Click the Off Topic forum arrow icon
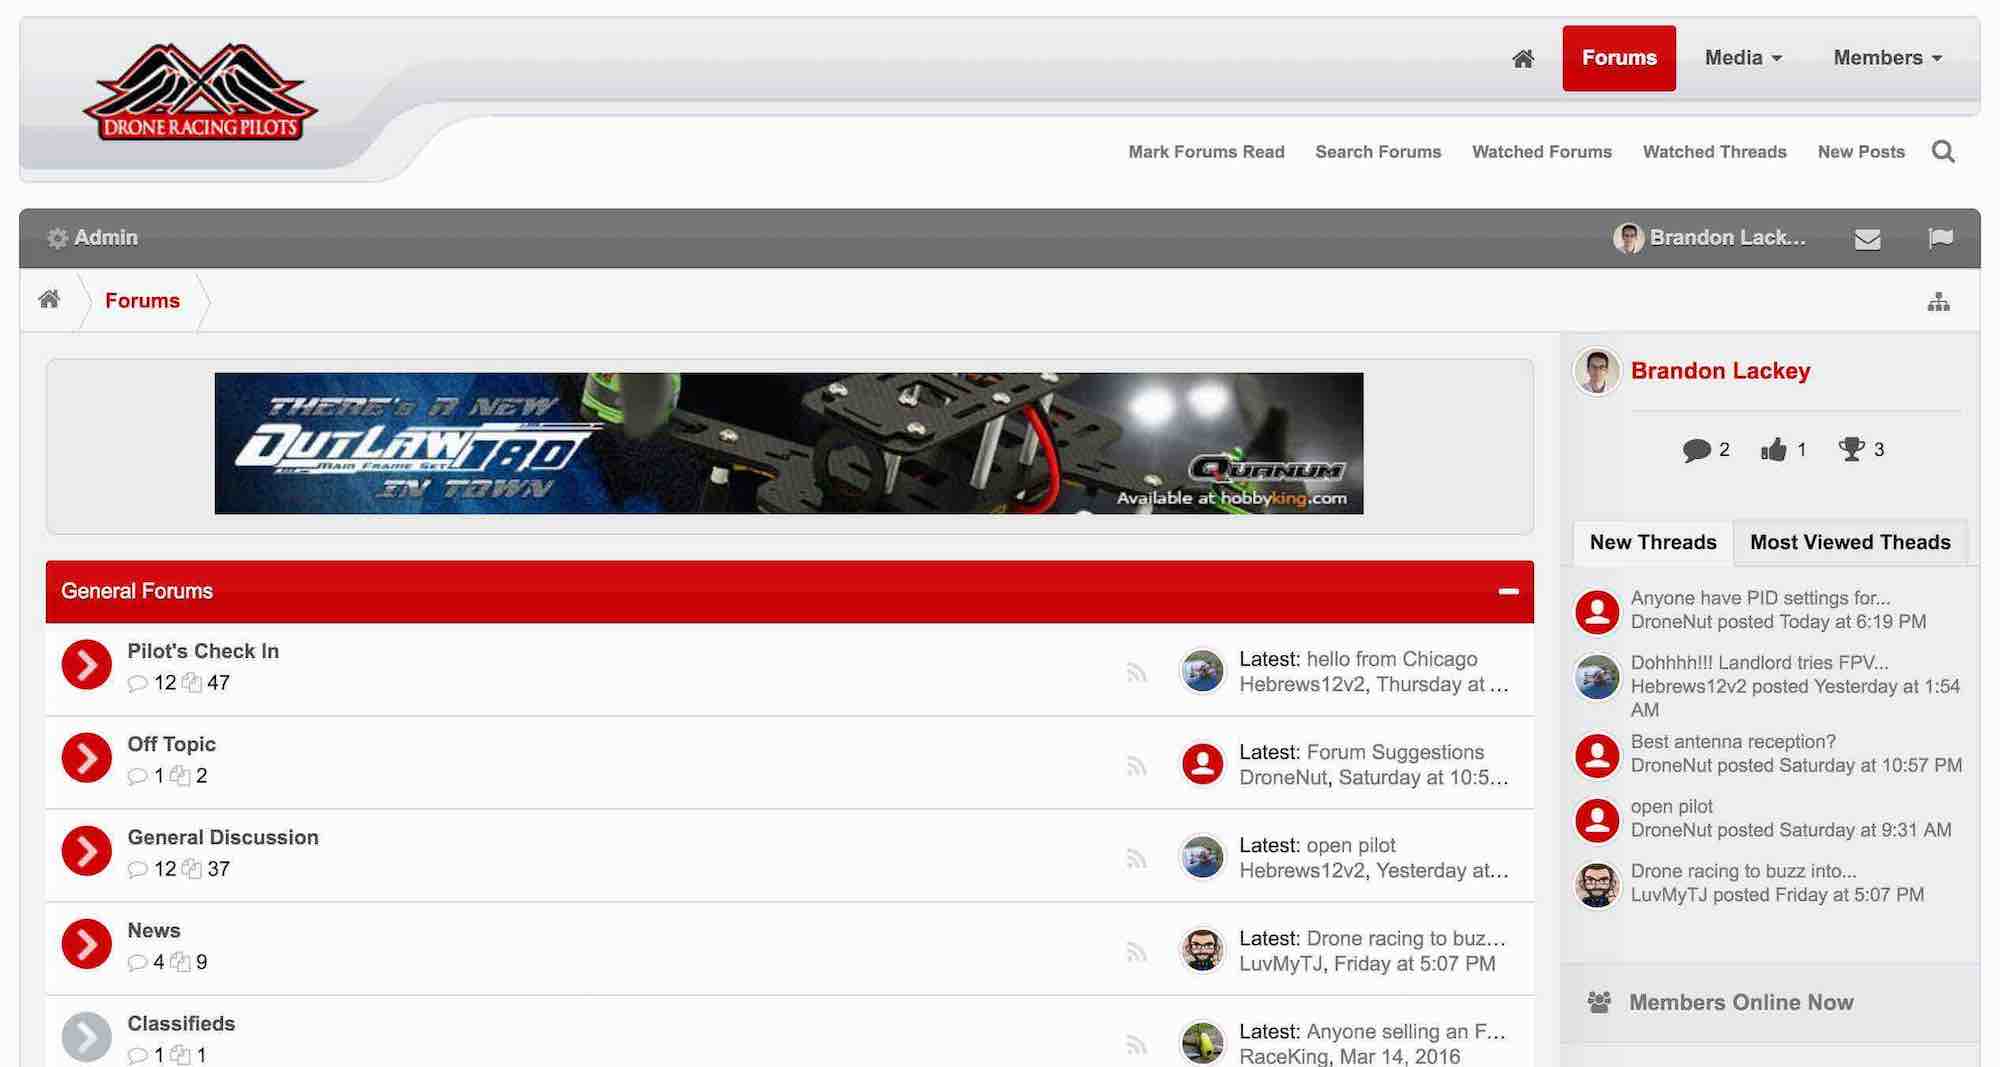Screen dimensions: 2000x1067 click(x=86, y=758)
